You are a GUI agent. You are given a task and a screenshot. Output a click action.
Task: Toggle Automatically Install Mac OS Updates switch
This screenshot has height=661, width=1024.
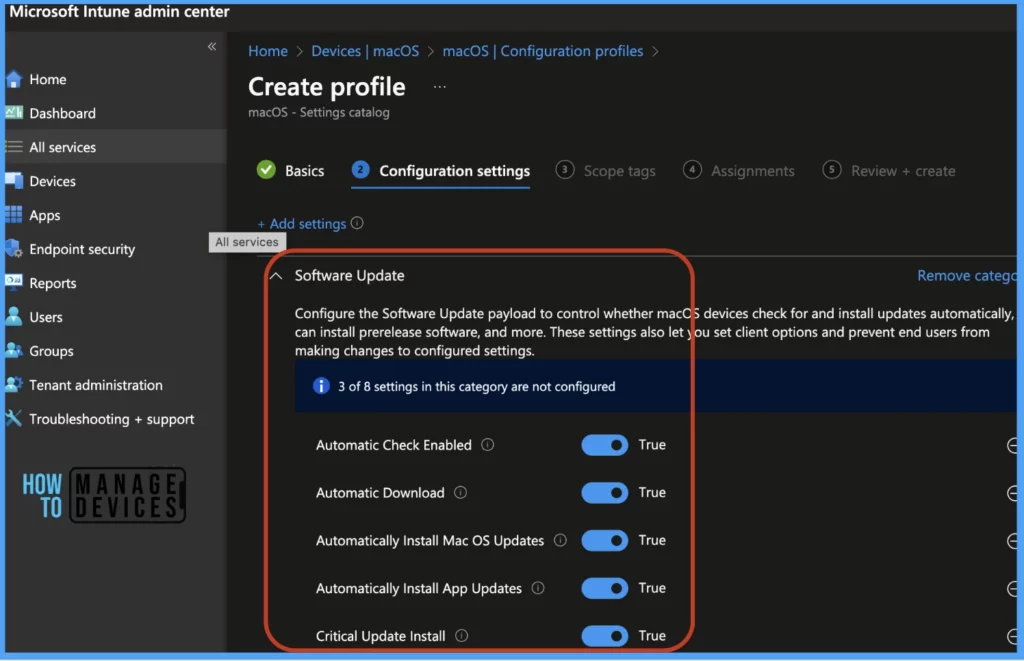point(605,541)
